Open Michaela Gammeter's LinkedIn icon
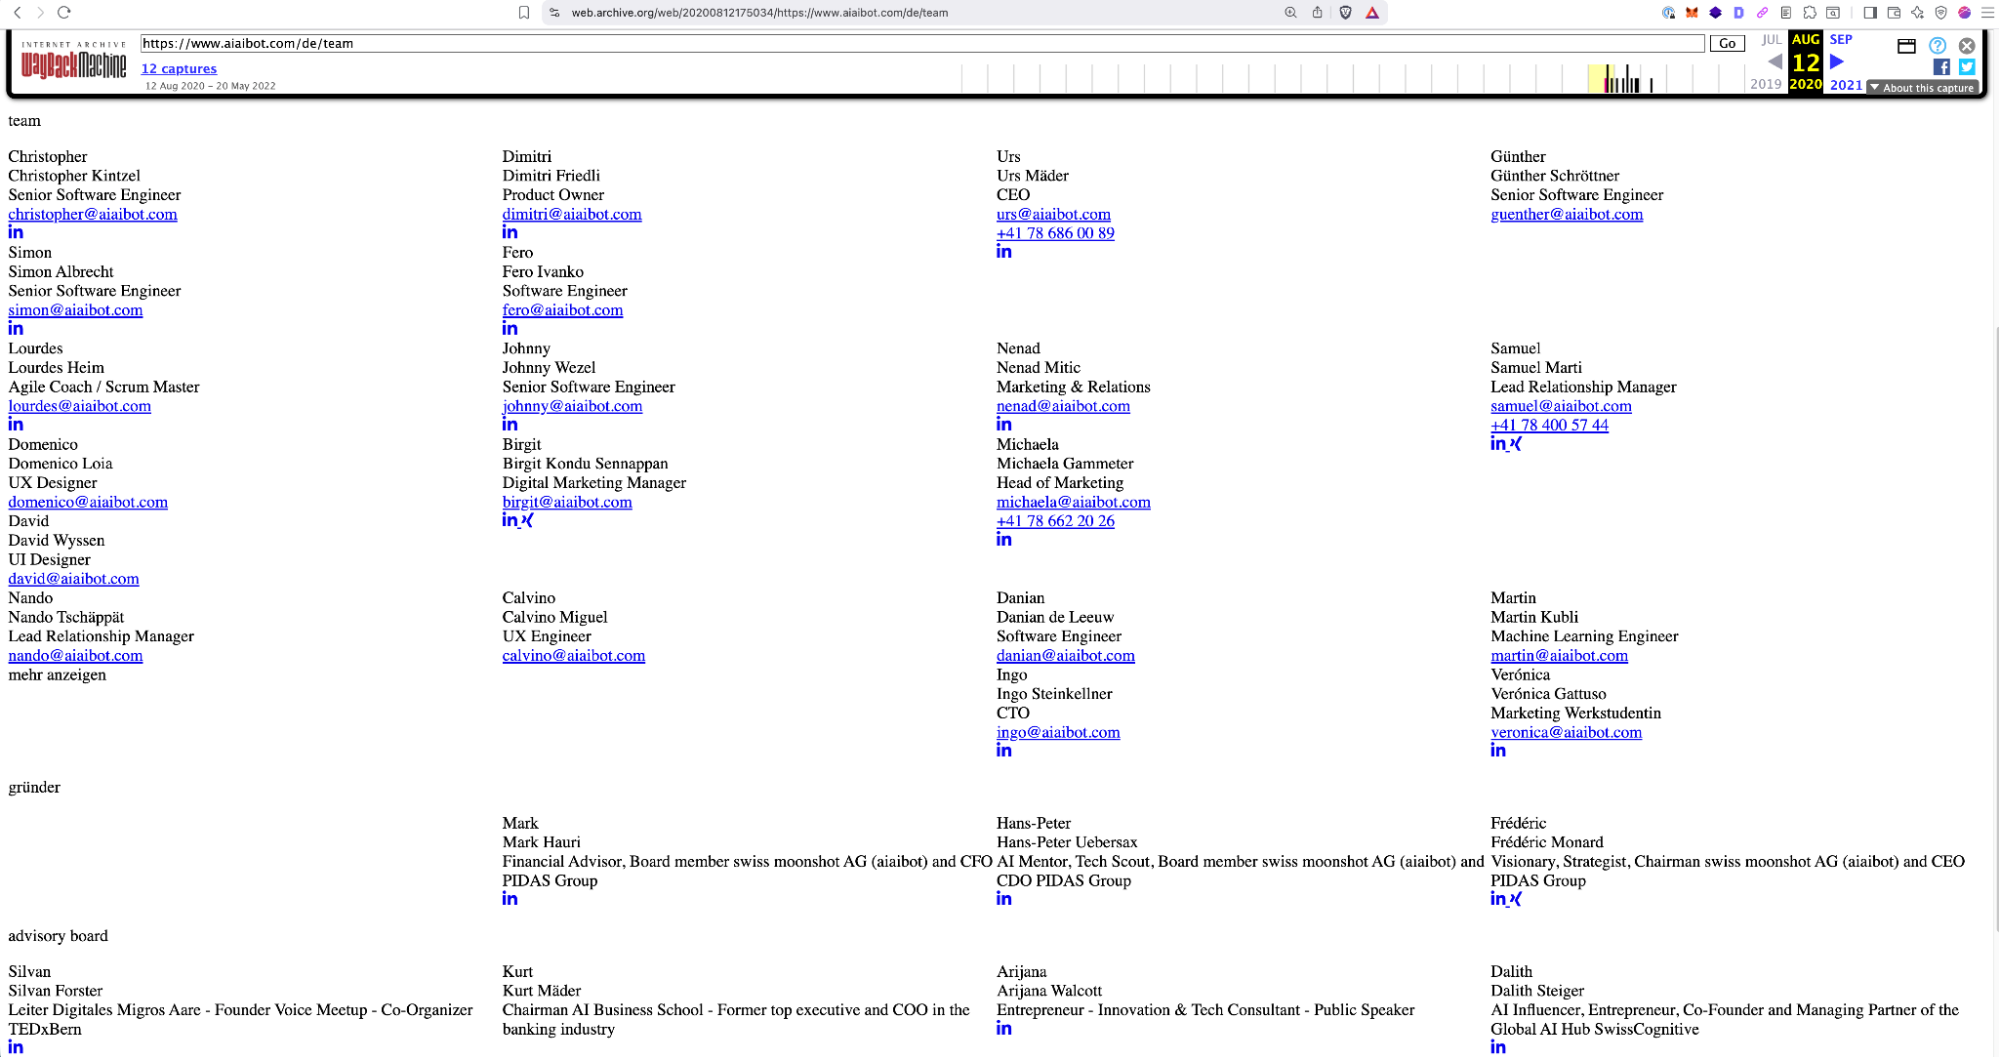 click(x=1004, y=540)
